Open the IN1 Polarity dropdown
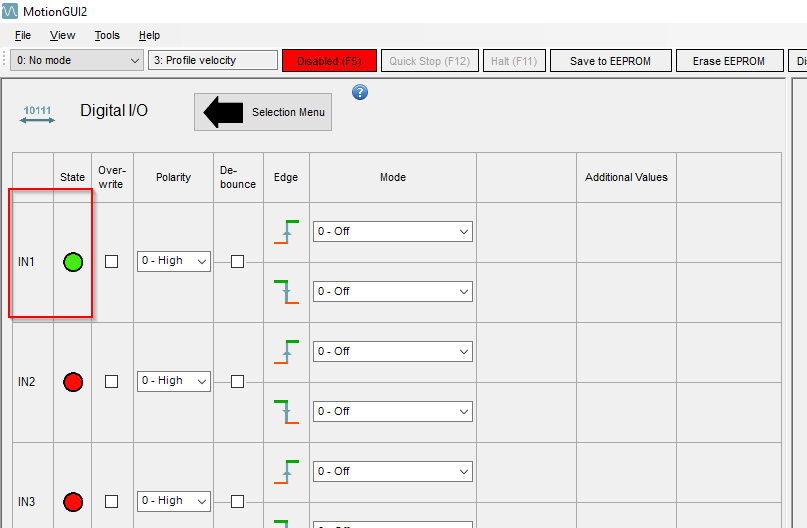Image resolution: width=807 pixels, height=528 pixels. [x=173, y=261]
